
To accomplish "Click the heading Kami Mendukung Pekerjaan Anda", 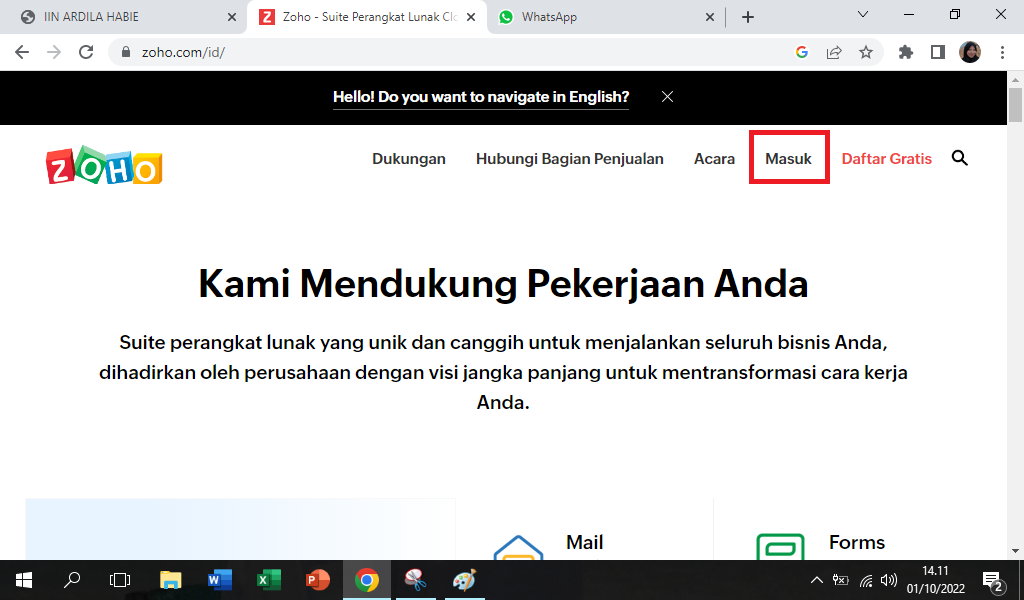I will [x=503, y=284].
